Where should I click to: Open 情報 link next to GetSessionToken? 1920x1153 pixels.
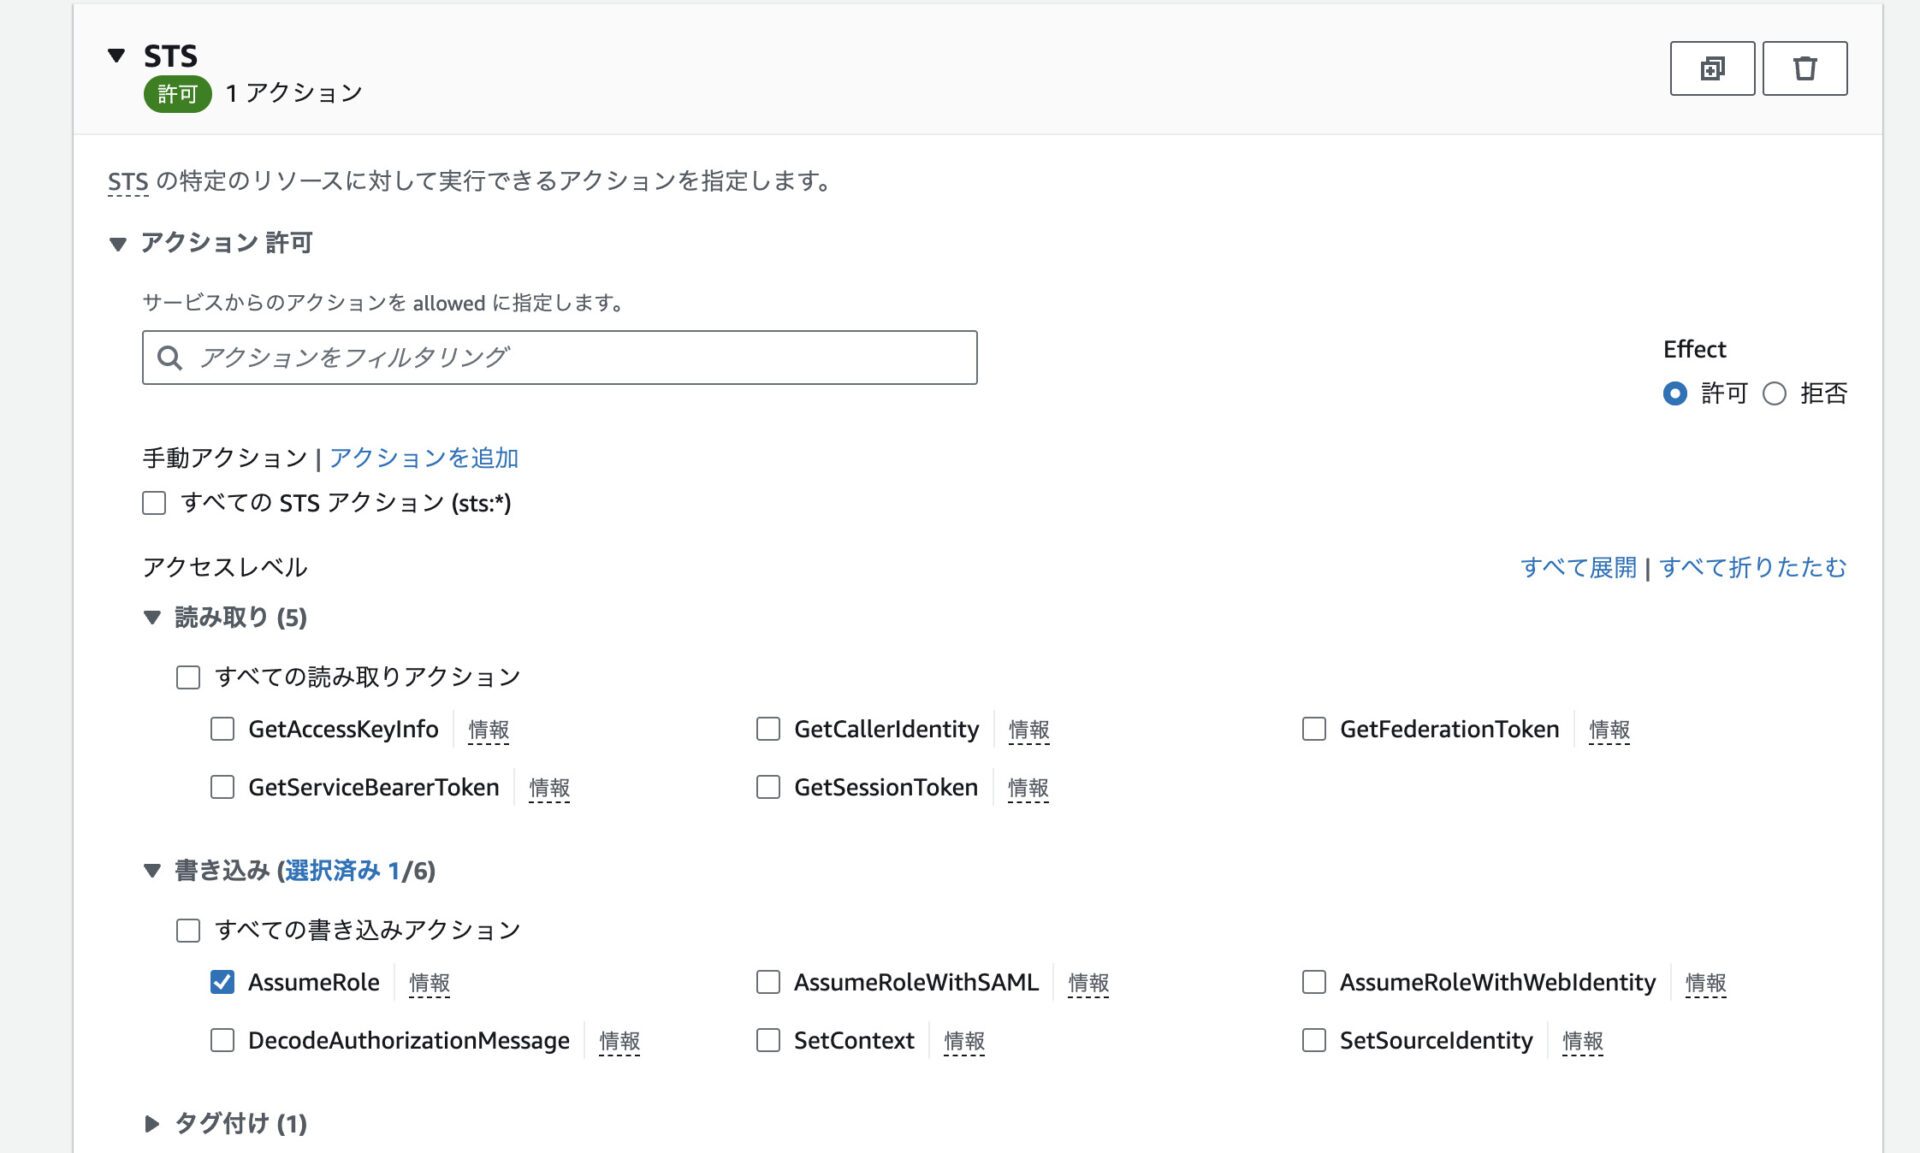[1028, 788]
